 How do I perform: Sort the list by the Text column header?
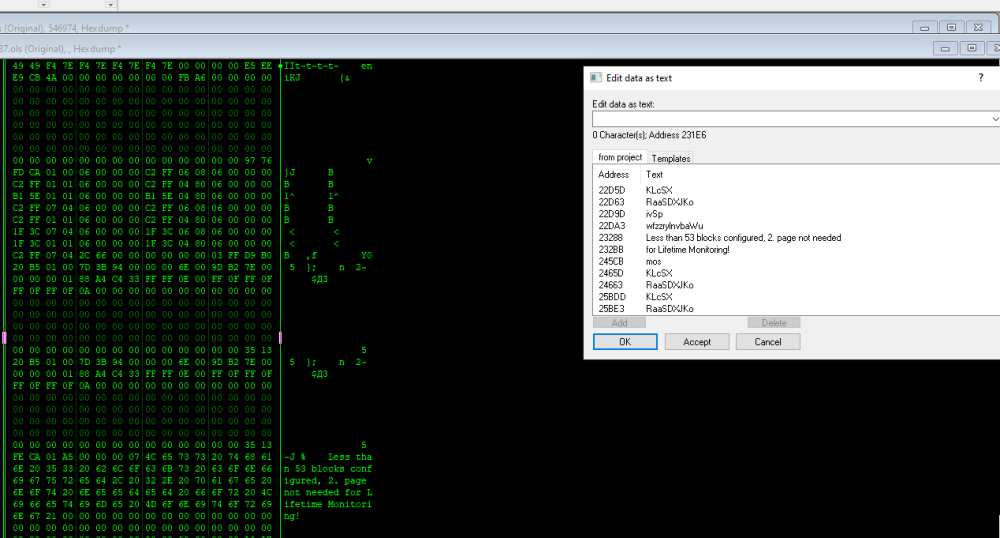click(x=654, y=175)
